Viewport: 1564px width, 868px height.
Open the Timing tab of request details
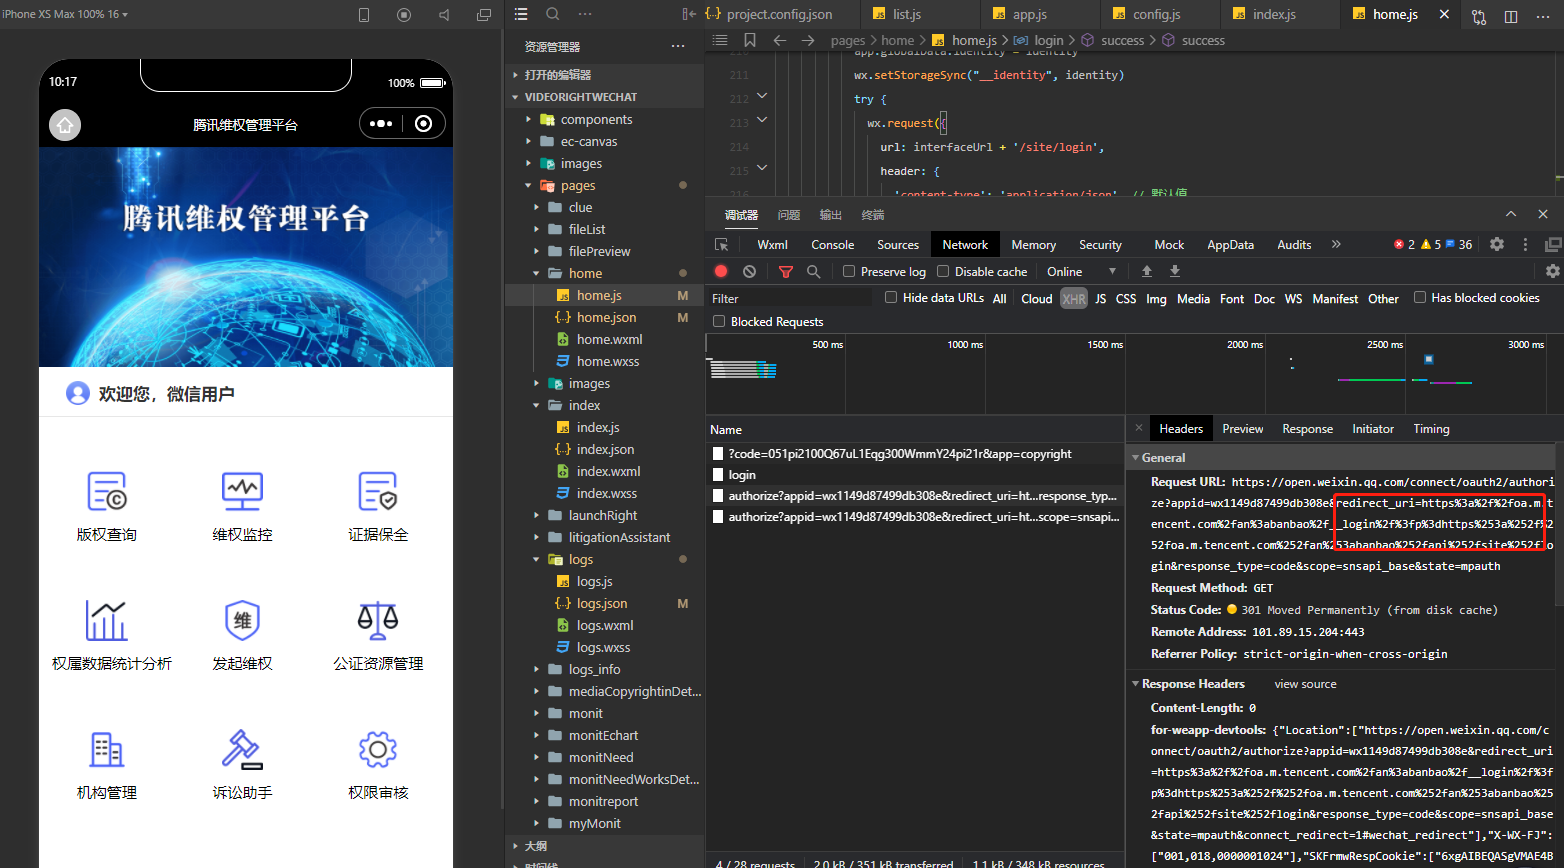[x=1431, y=428]
